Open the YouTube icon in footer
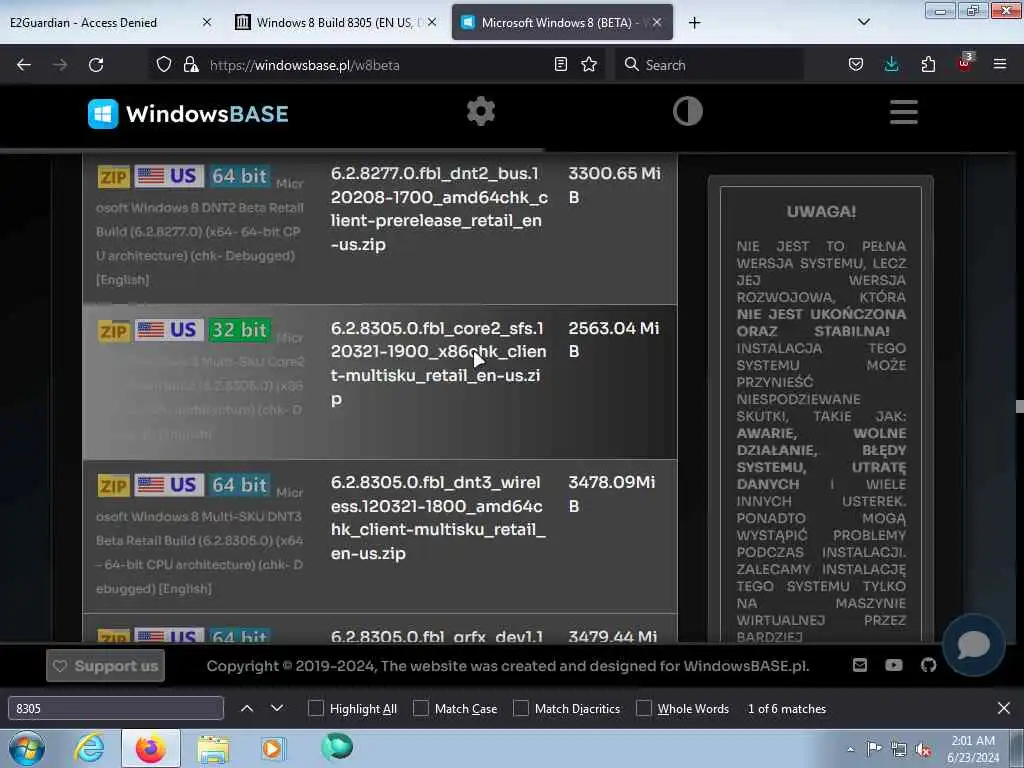The width and height of the screenshot is (1024, 768). click(894, 665)
